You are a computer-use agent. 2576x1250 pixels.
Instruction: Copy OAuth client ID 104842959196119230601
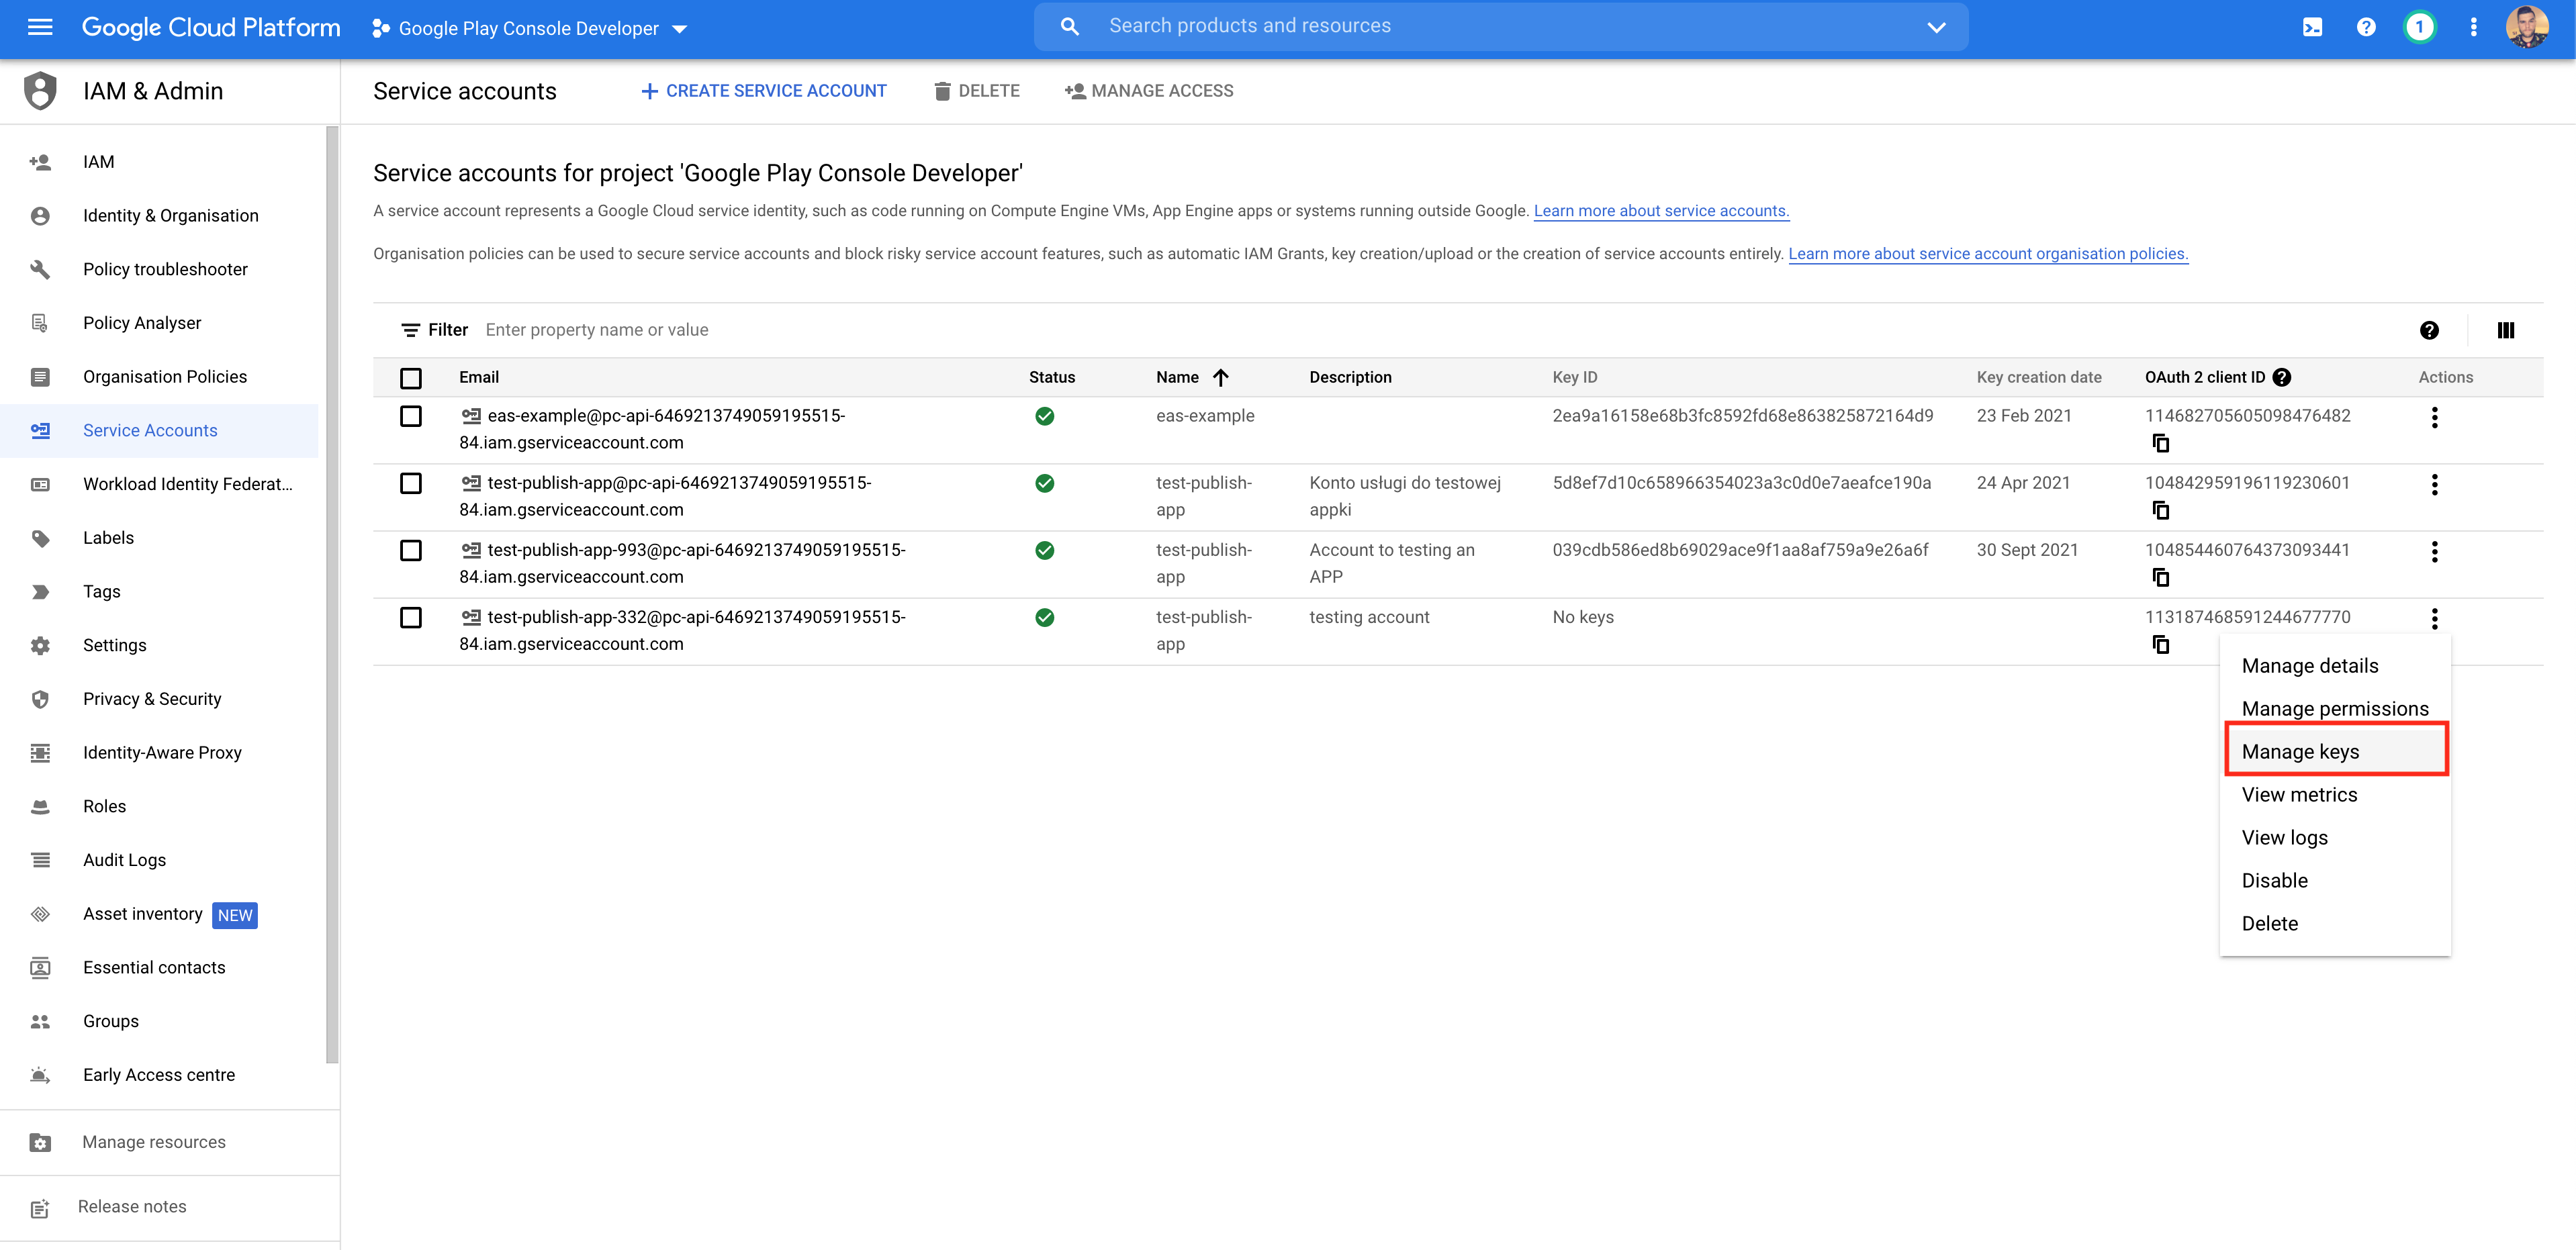[2160, 510]
